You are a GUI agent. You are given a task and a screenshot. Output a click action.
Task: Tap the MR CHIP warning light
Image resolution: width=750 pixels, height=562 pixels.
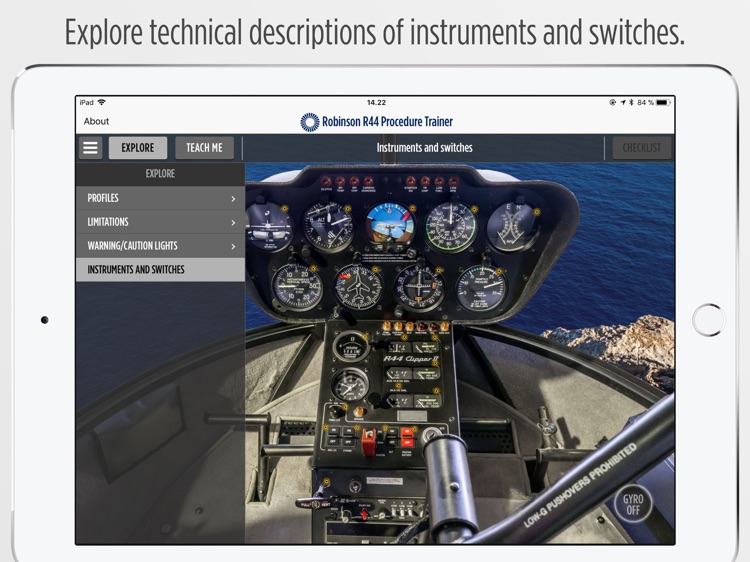click(x=354, y=182)
